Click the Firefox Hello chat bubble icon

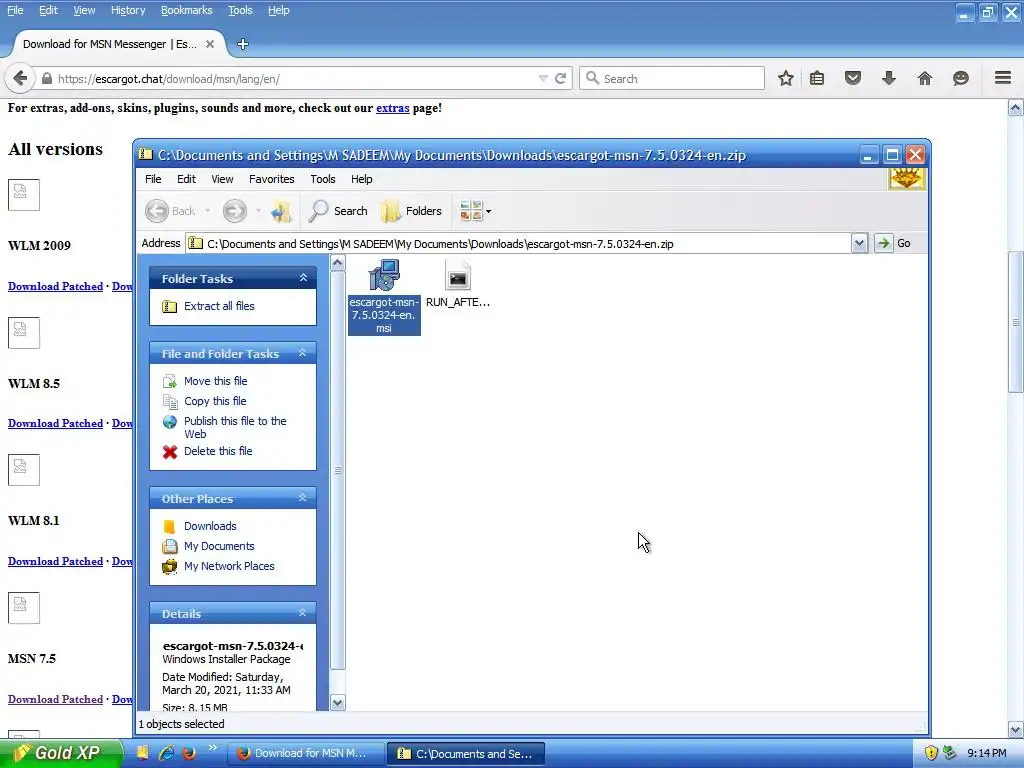(961, 78)
